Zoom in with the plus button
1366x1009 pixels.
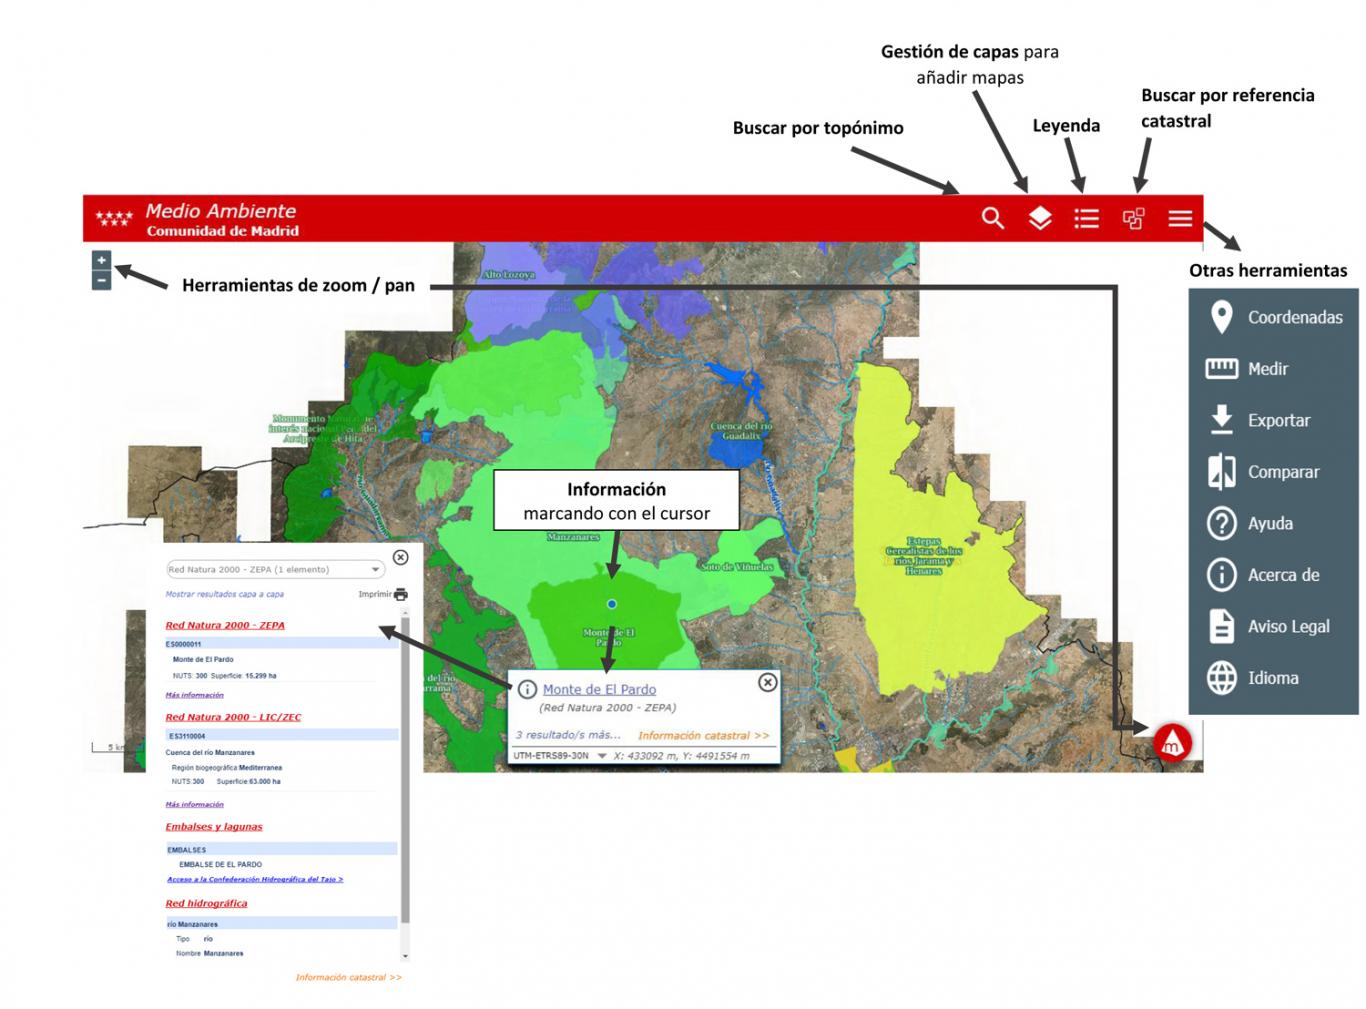(101, 260)
